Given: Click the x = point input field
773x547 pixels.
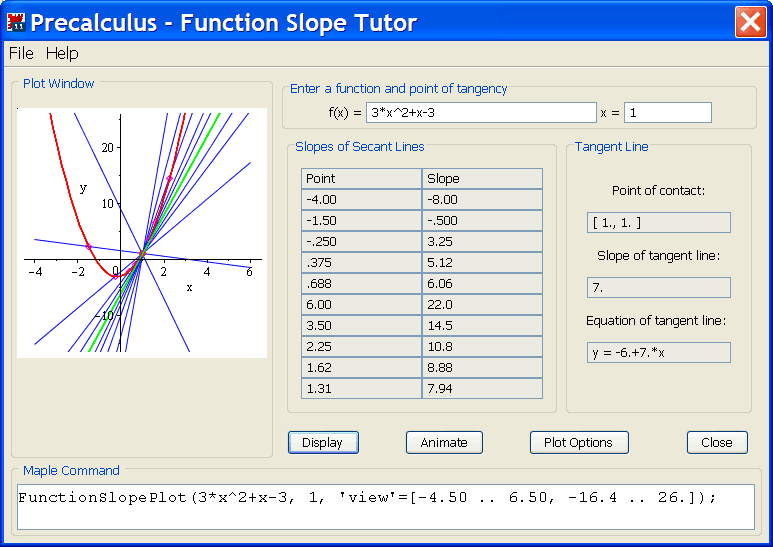Looking at the screenshot, I should coord(667,113).
